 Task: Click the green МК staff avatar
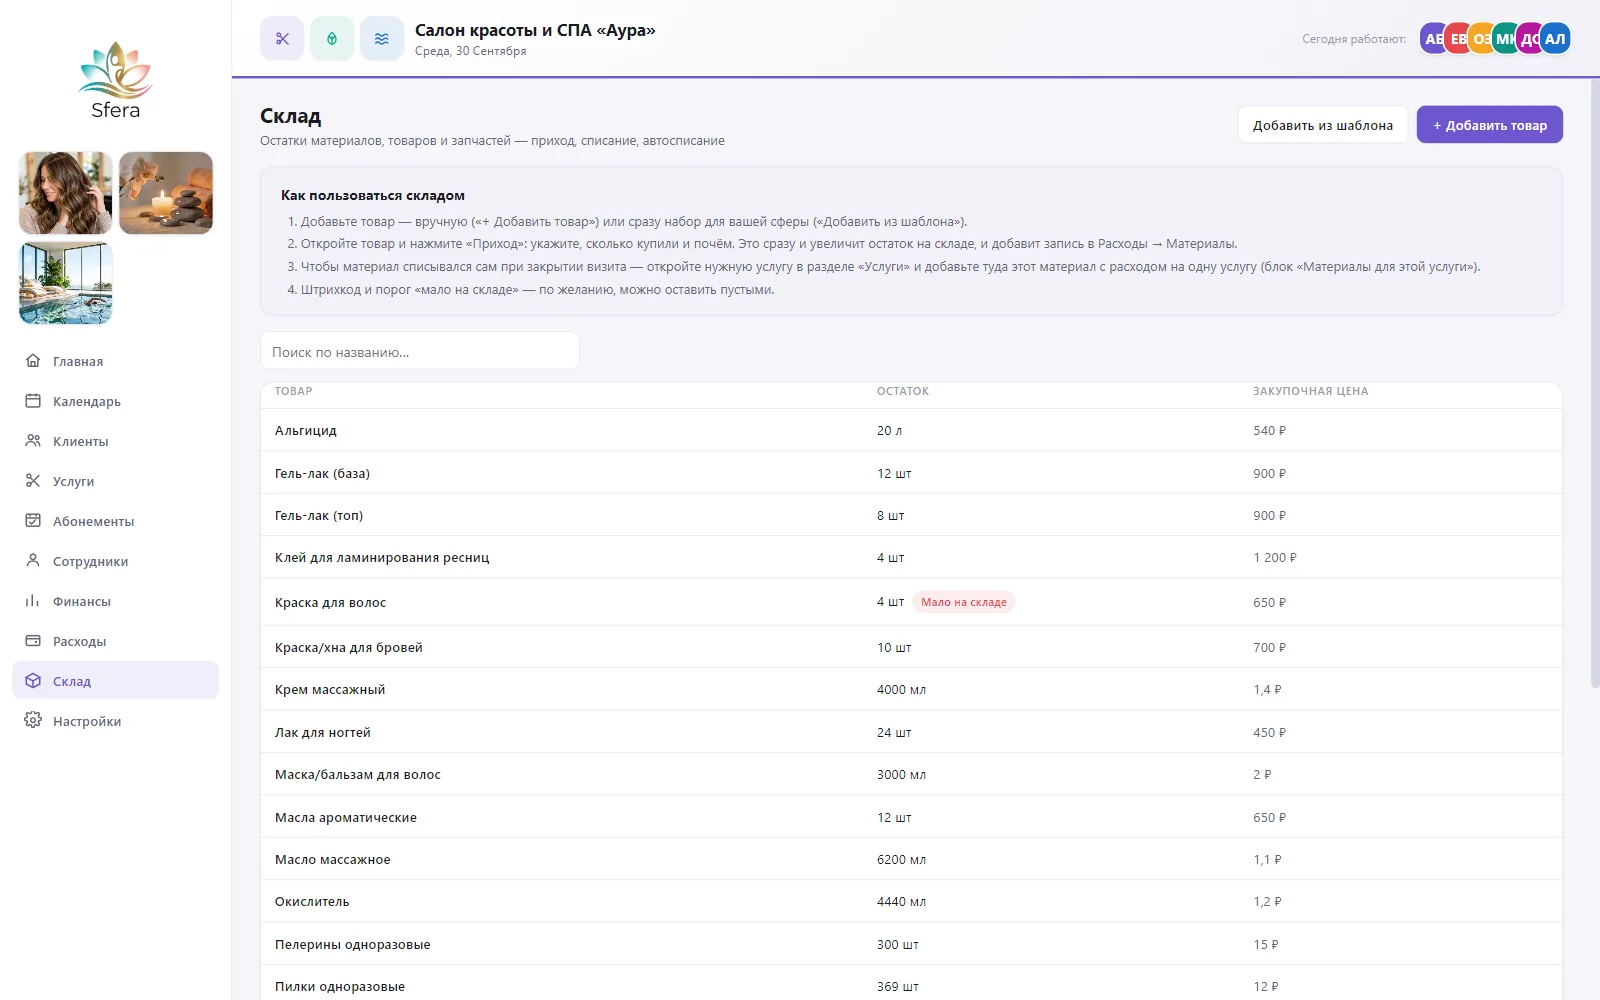click(x=1505, y=39)
